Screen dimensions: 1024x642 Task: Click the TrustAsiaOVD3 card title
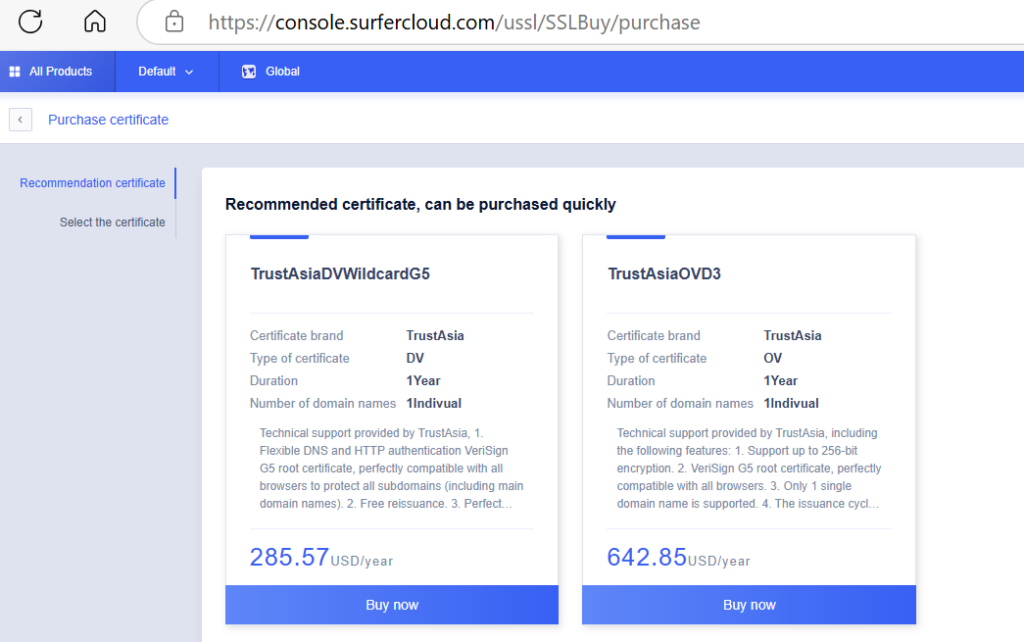(664, 273)
